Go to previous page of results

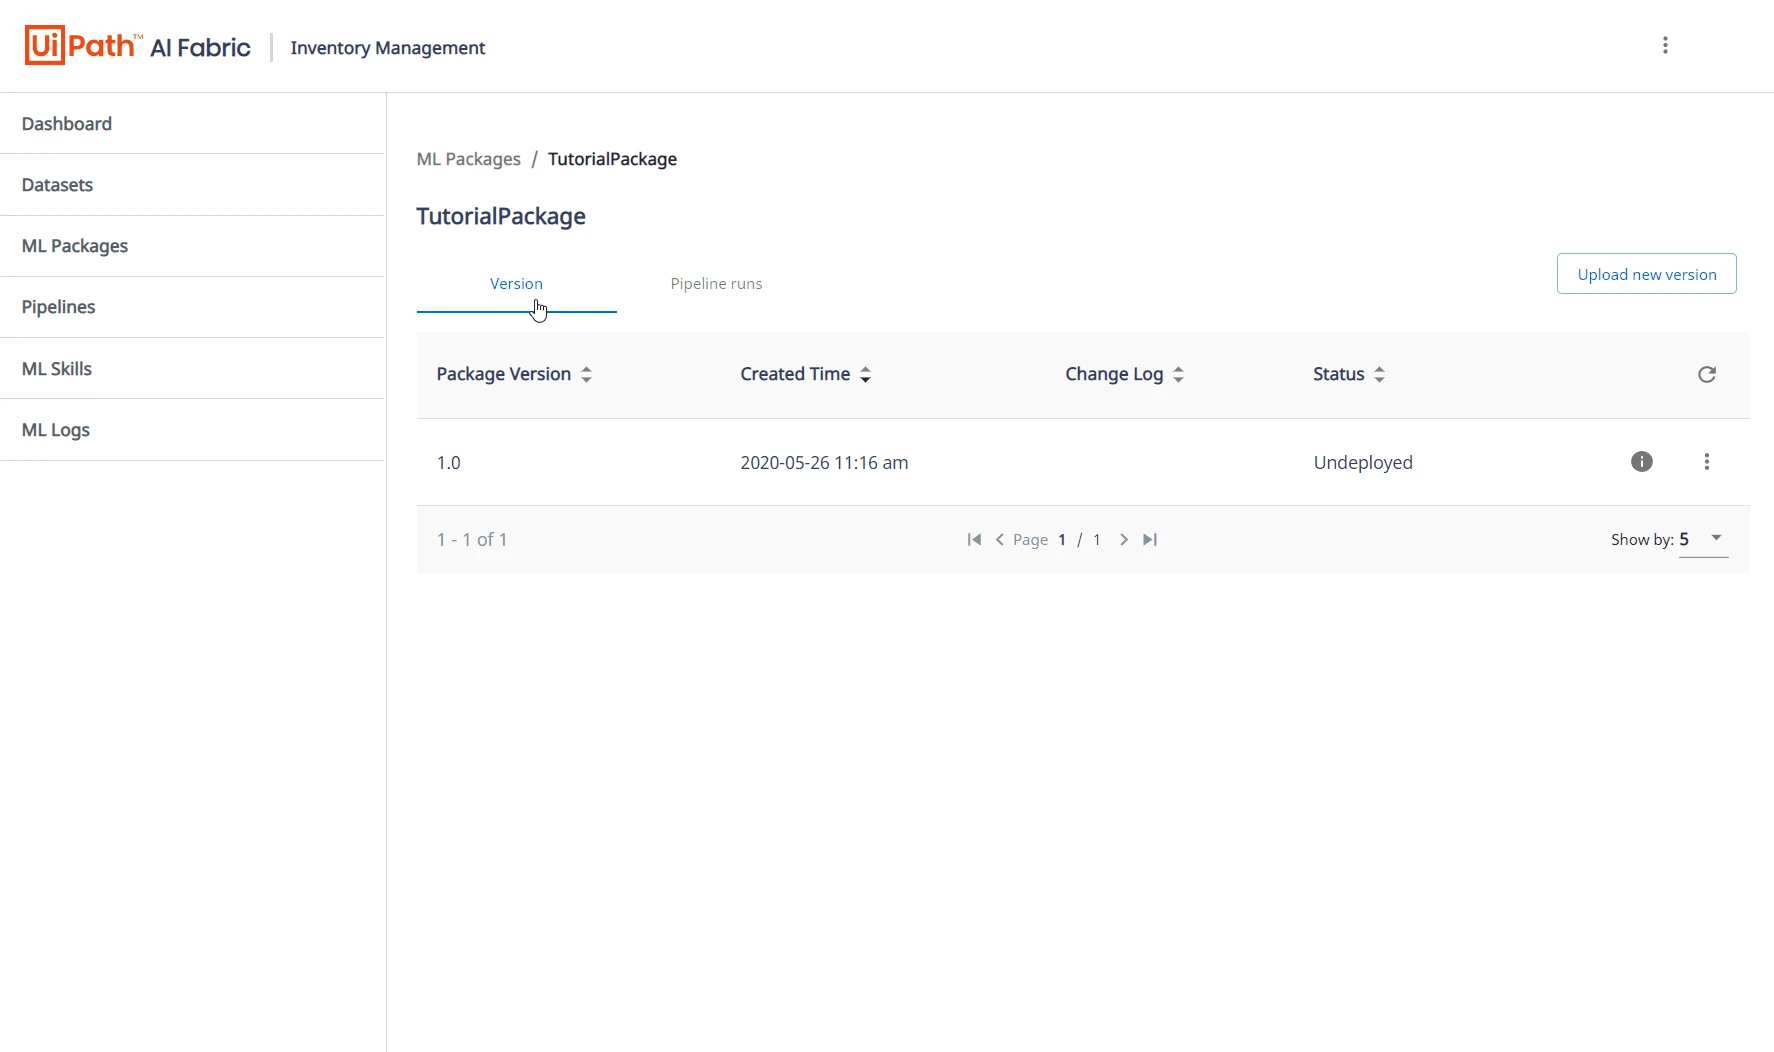pyautogui.click(x=999, y=539)
